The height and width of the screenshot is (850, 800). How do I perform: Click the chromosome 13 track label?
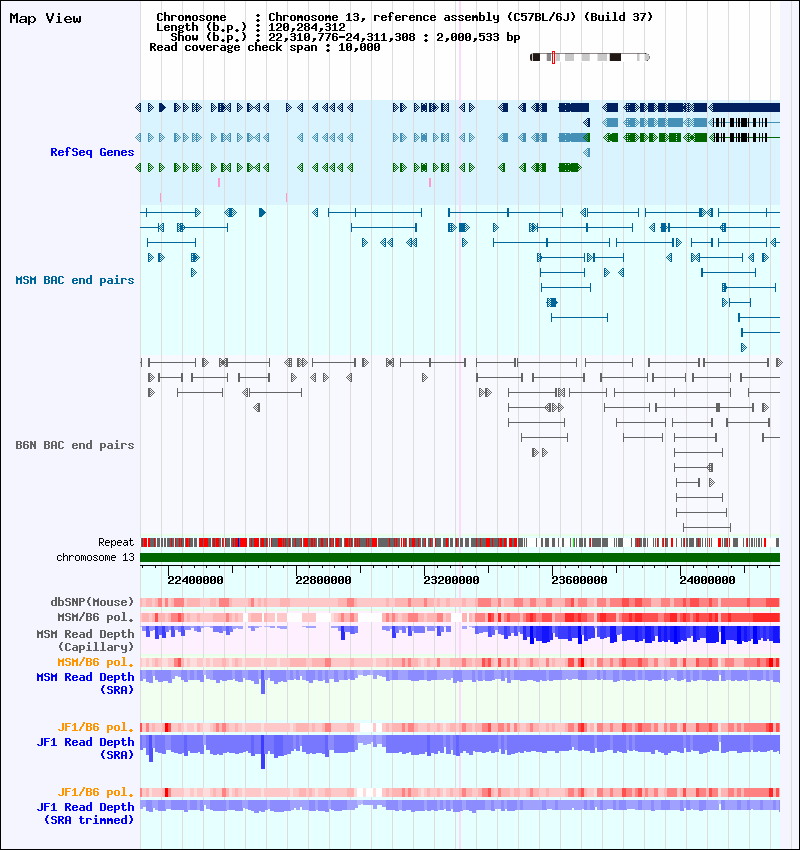click(95, 557)
